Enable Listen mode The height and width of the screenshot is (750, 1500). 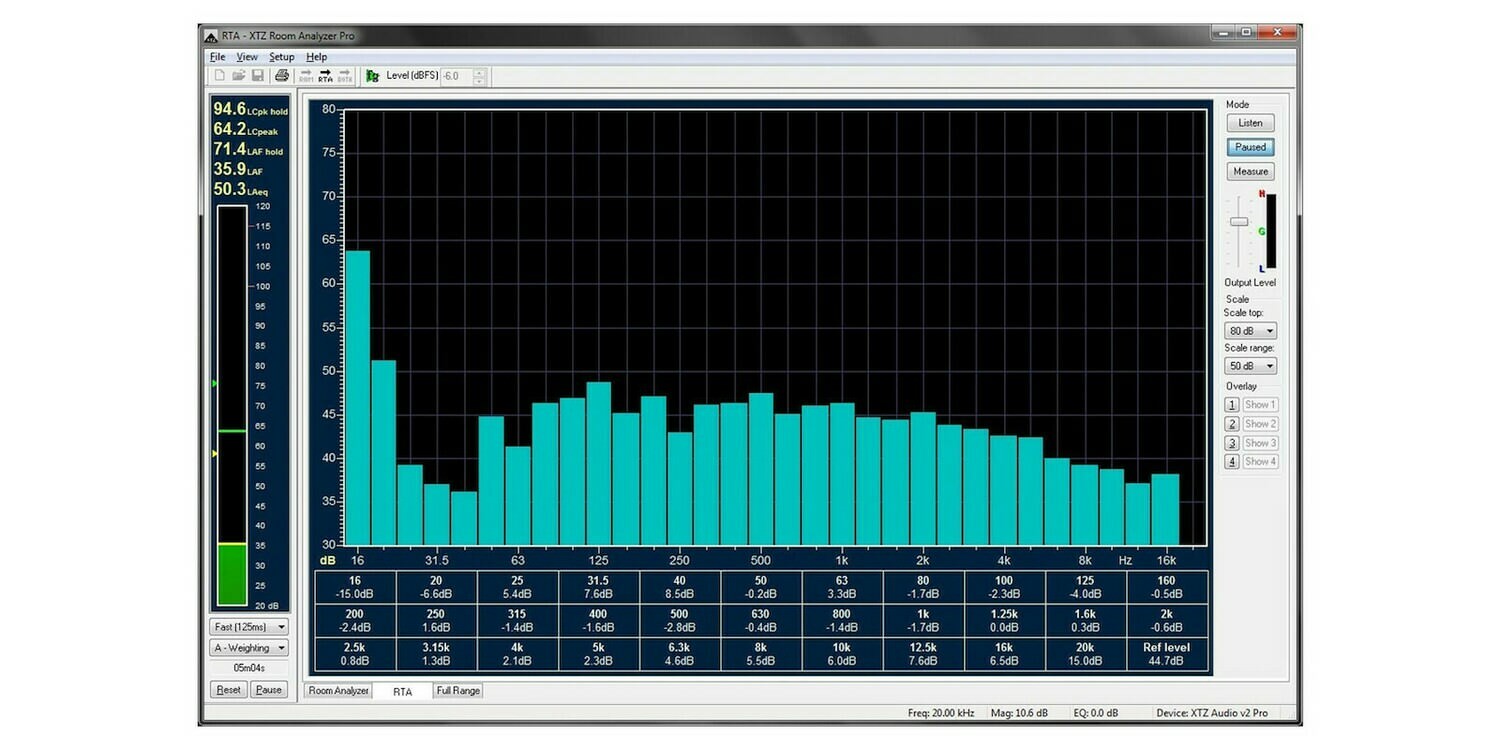click(x=1249, y=122)
